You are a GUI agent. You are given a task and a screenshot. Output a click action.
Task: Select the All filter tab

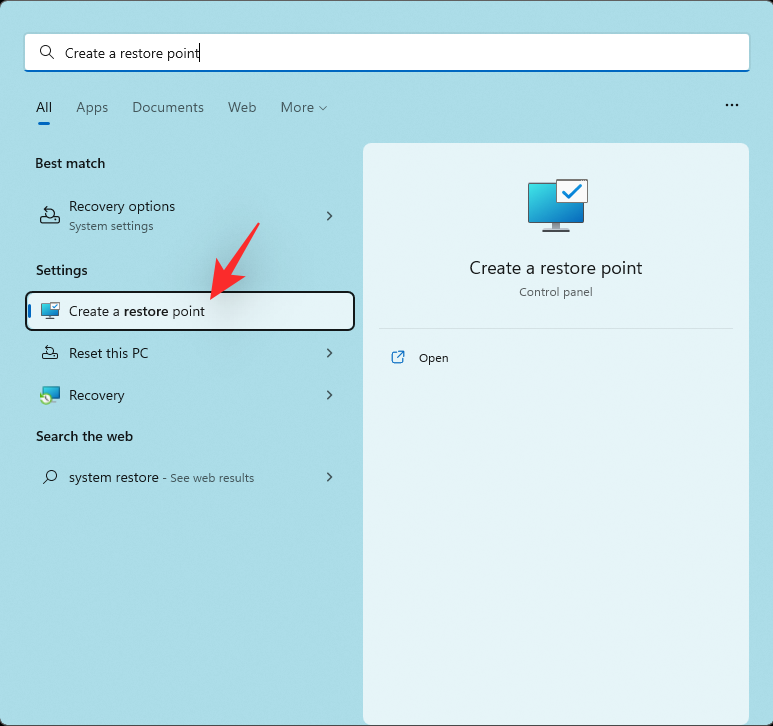pyautogui.click(x=44, y=107)
